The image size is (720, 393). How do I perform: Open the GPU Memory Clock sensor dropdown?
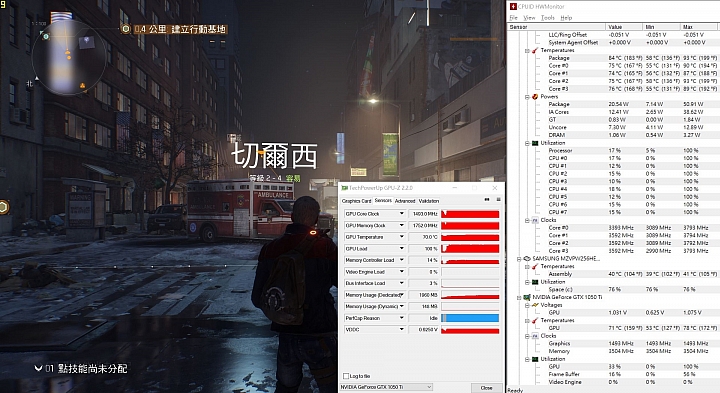pyautogui.click(x=401, y=225)
